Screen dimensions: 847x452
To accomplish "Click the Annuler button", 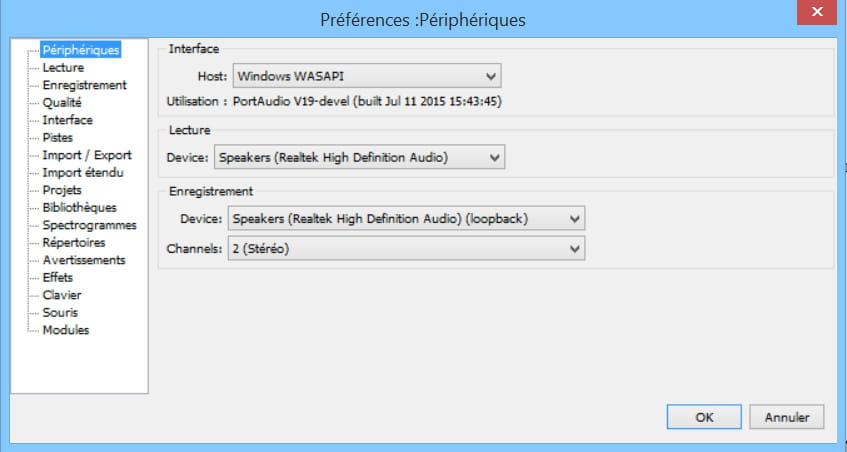I will (x=786, y=417).
